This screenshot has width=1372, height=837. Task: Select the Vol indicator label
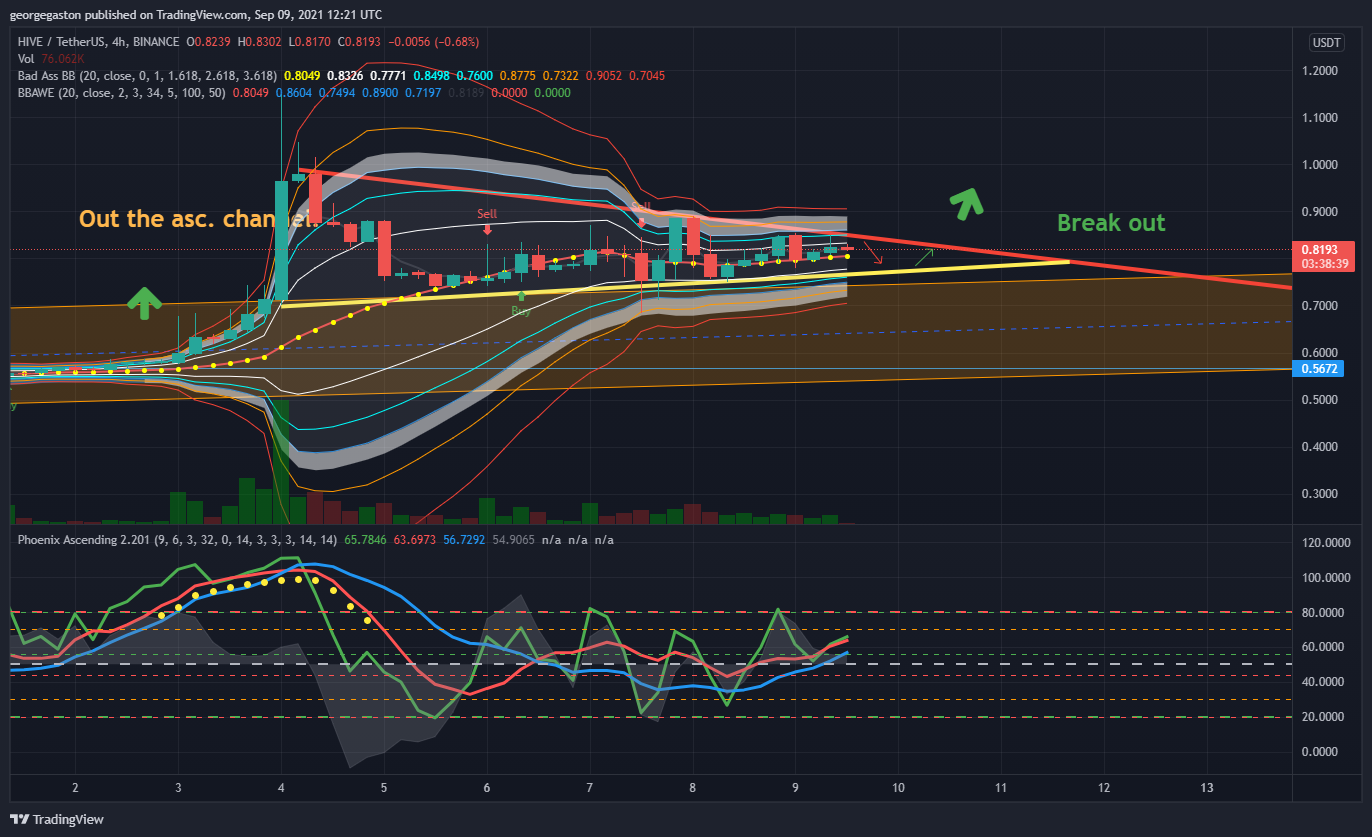(x=26, y=59)
